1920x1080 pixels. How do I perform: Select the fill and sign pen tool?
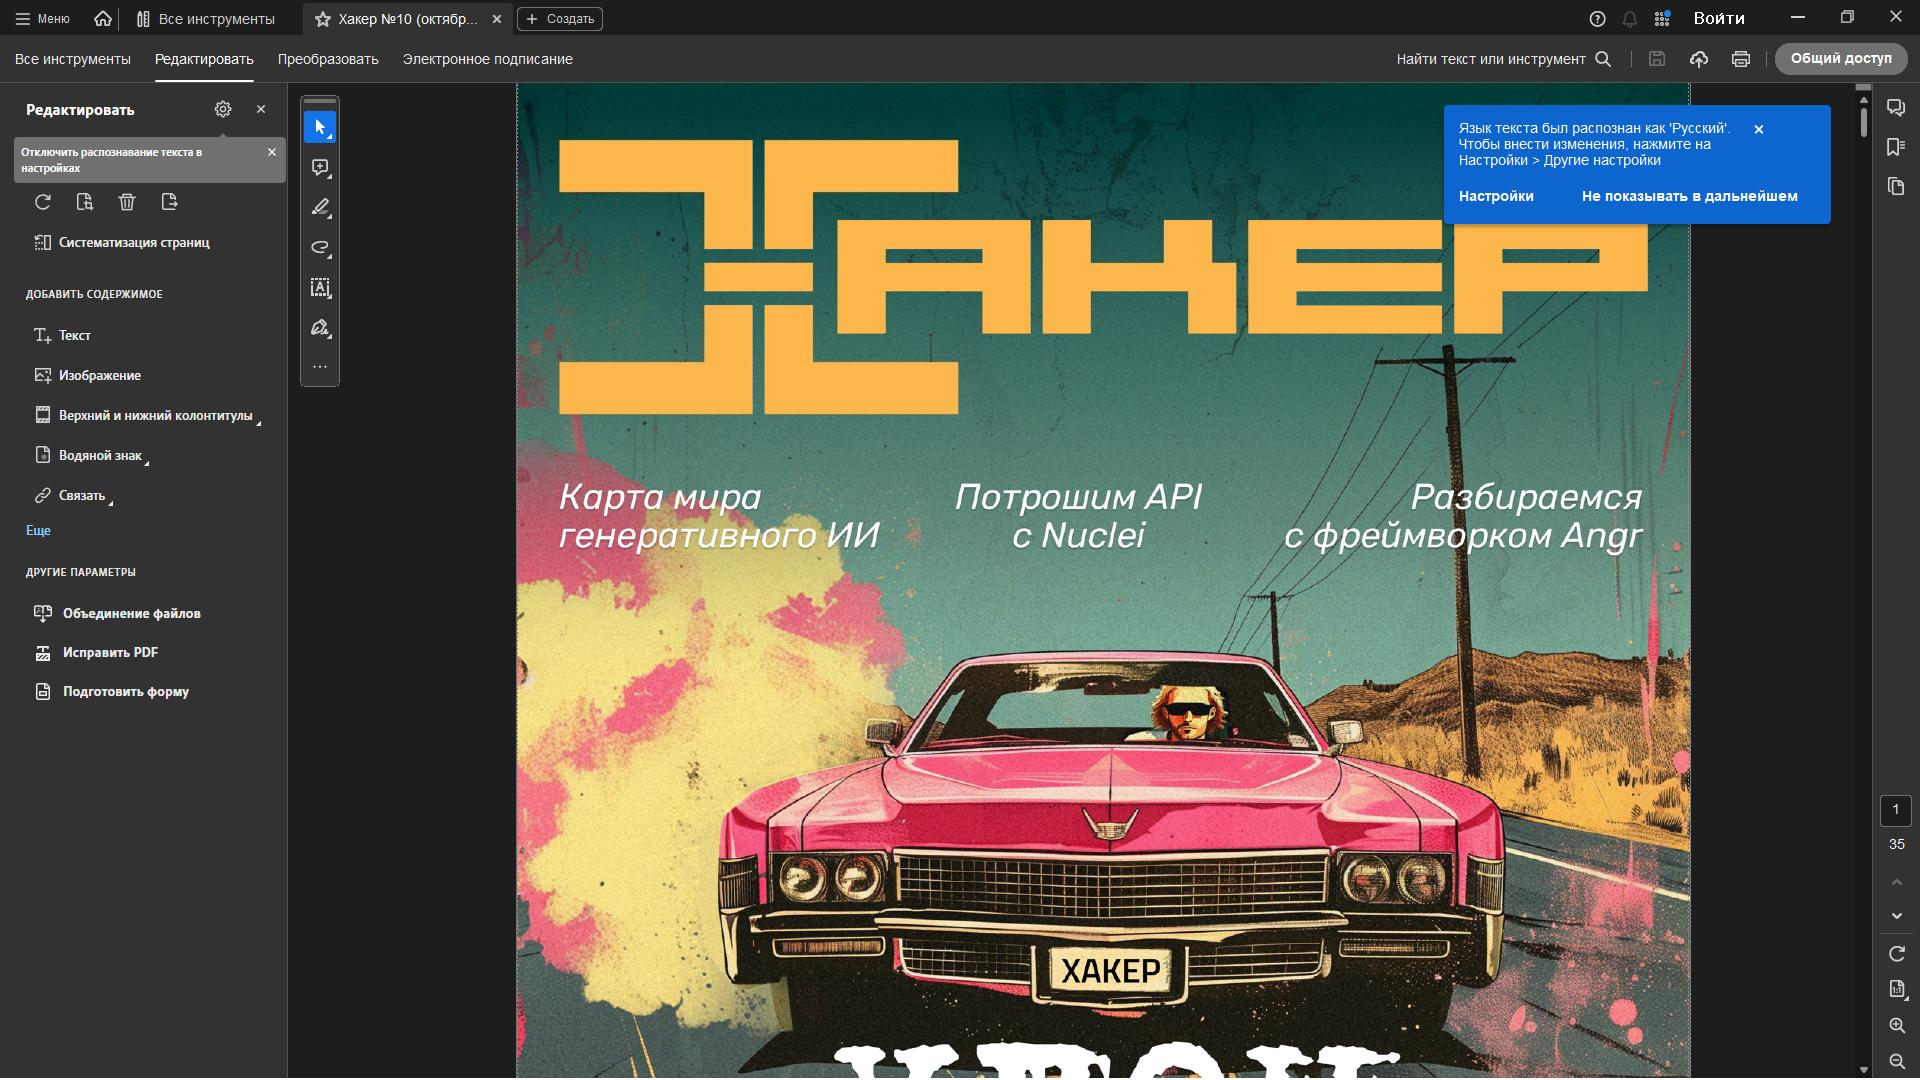point(320,328)
